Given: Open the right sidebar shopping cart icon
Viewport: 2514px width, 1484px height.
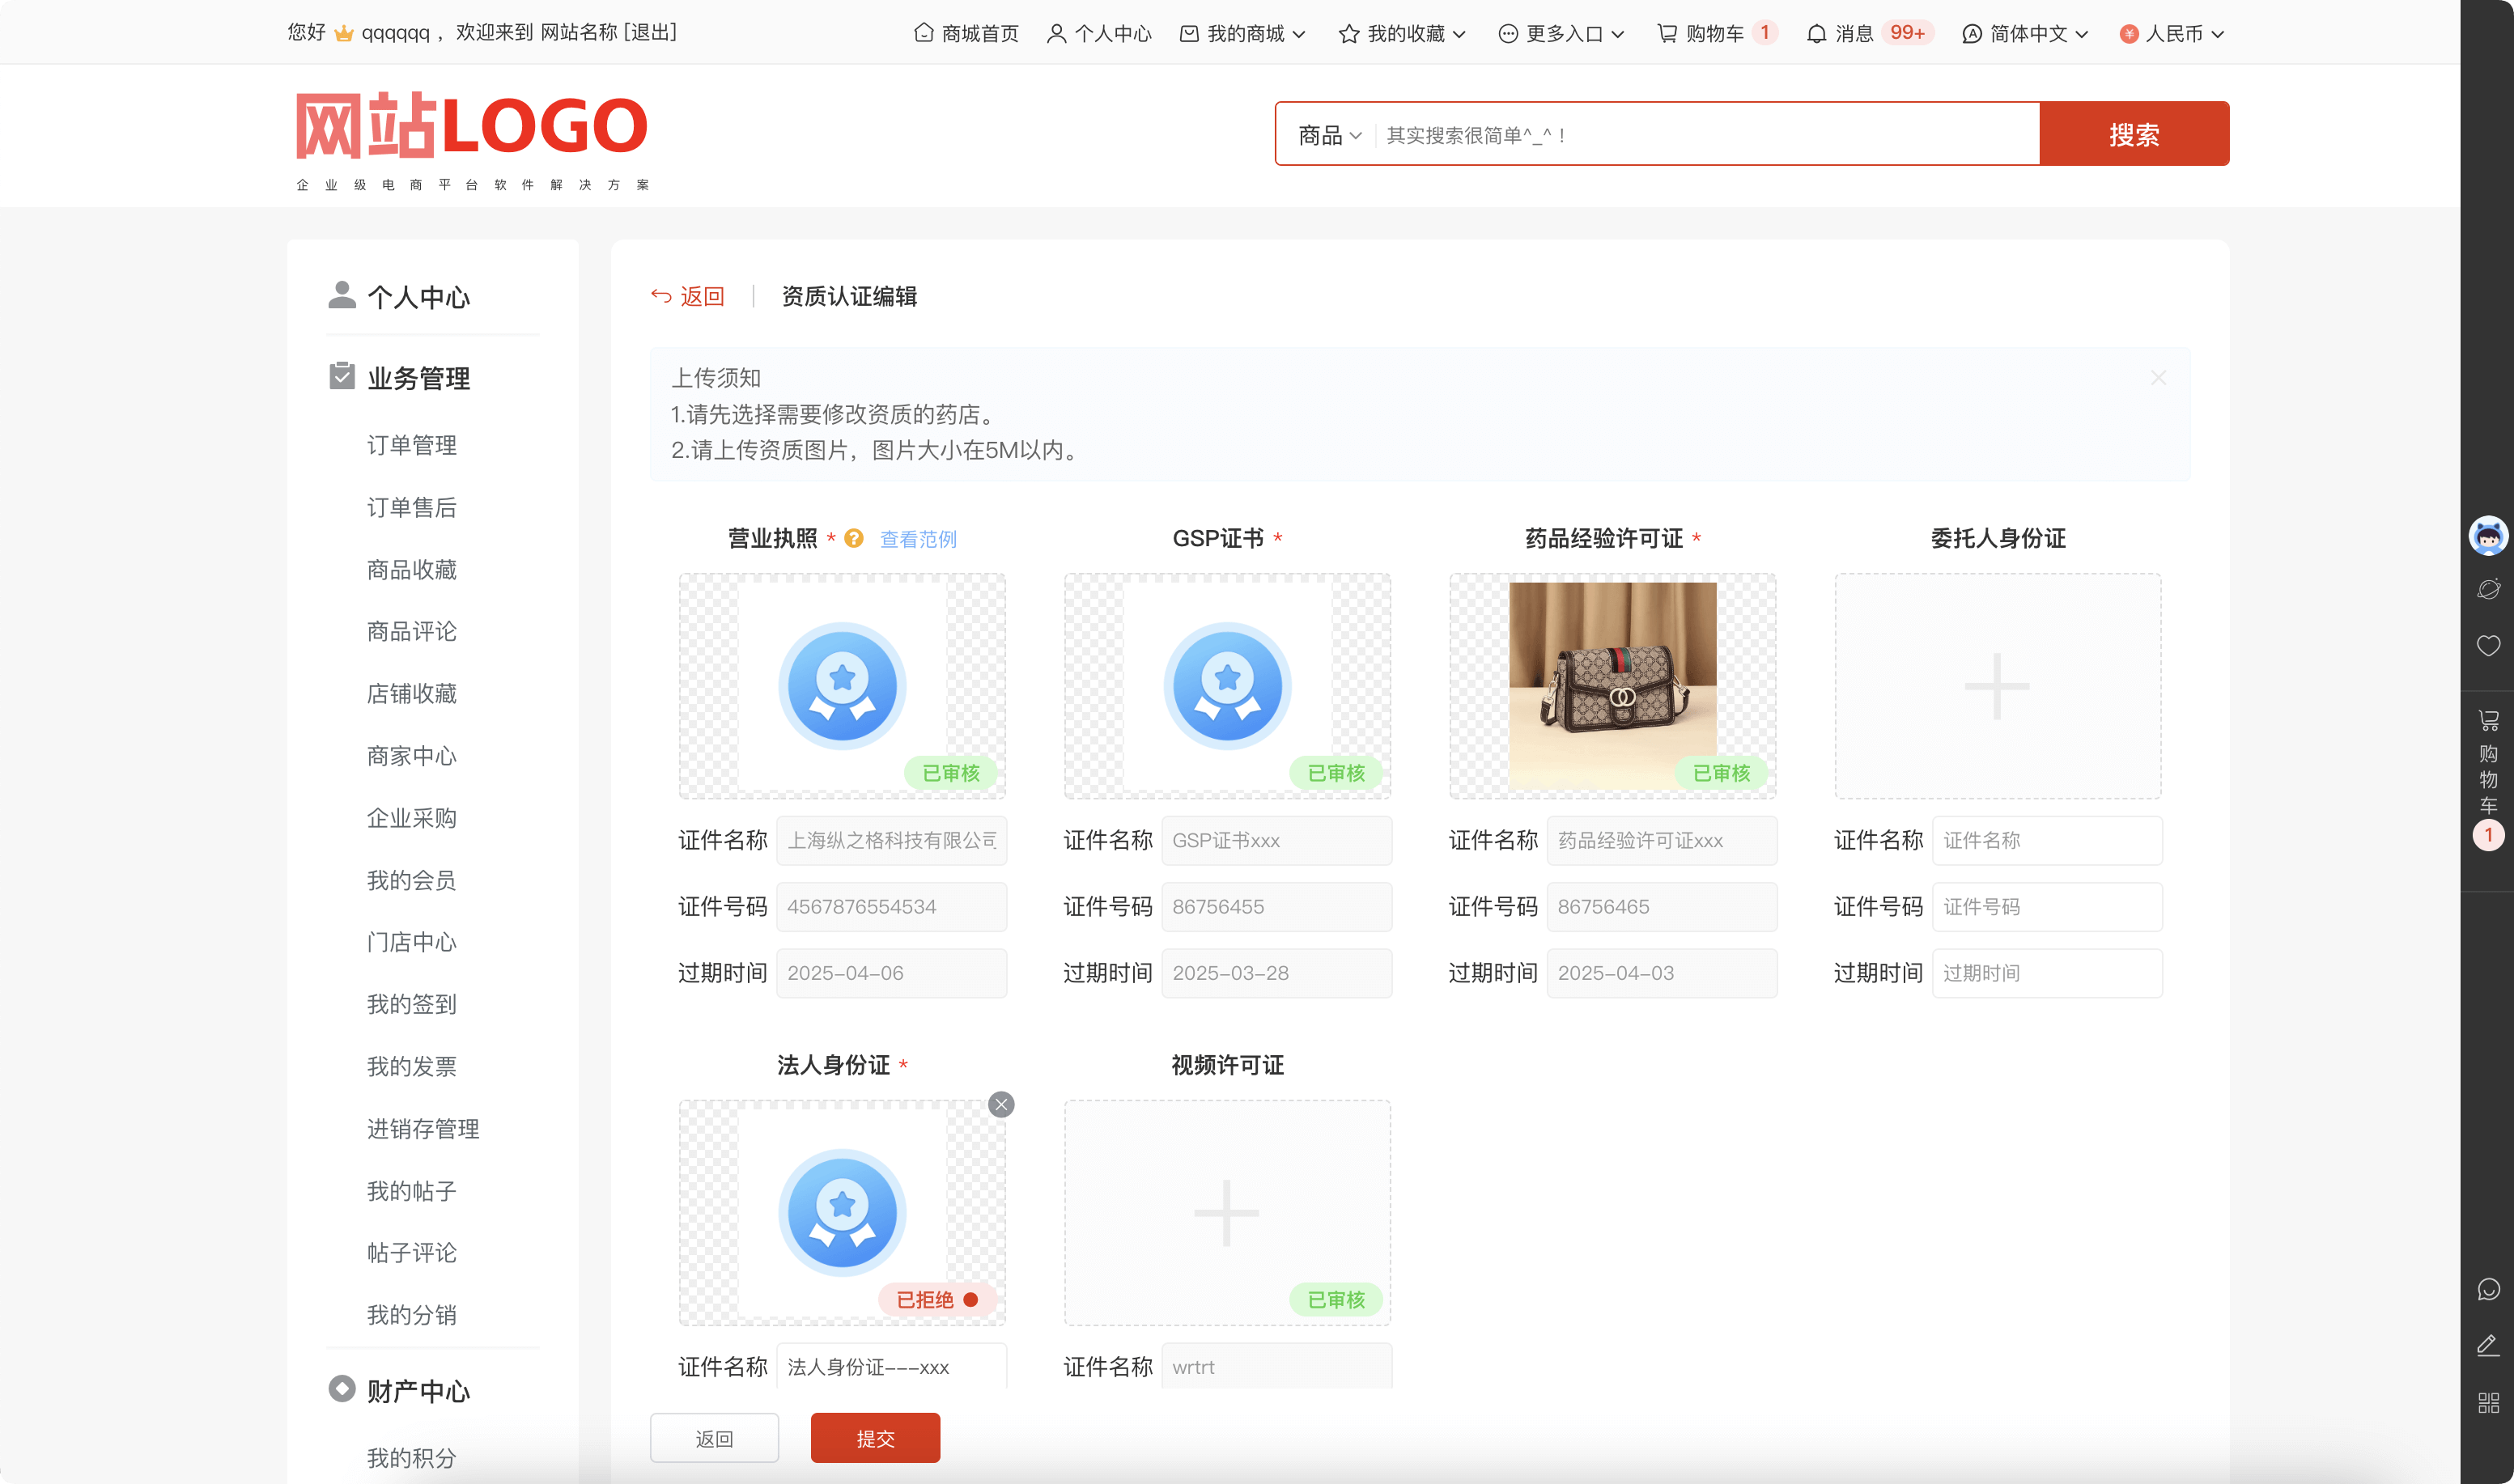Looking at the screenshot, I should point(2488,720).
